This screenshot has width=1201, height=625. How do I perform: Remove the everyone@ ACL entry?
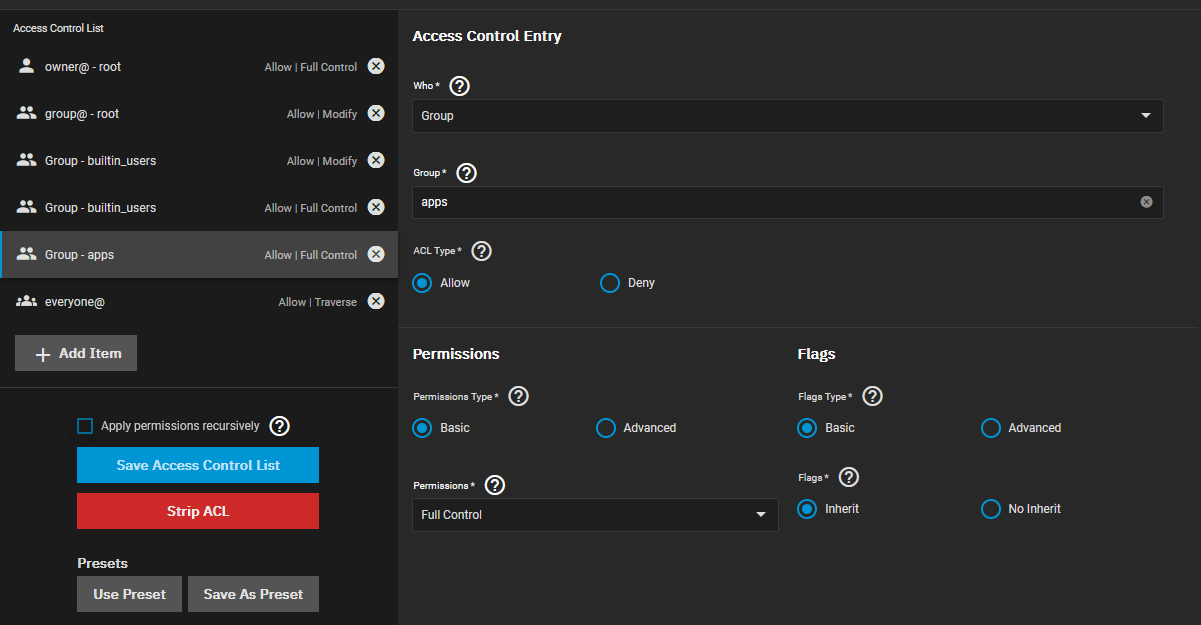376,301
